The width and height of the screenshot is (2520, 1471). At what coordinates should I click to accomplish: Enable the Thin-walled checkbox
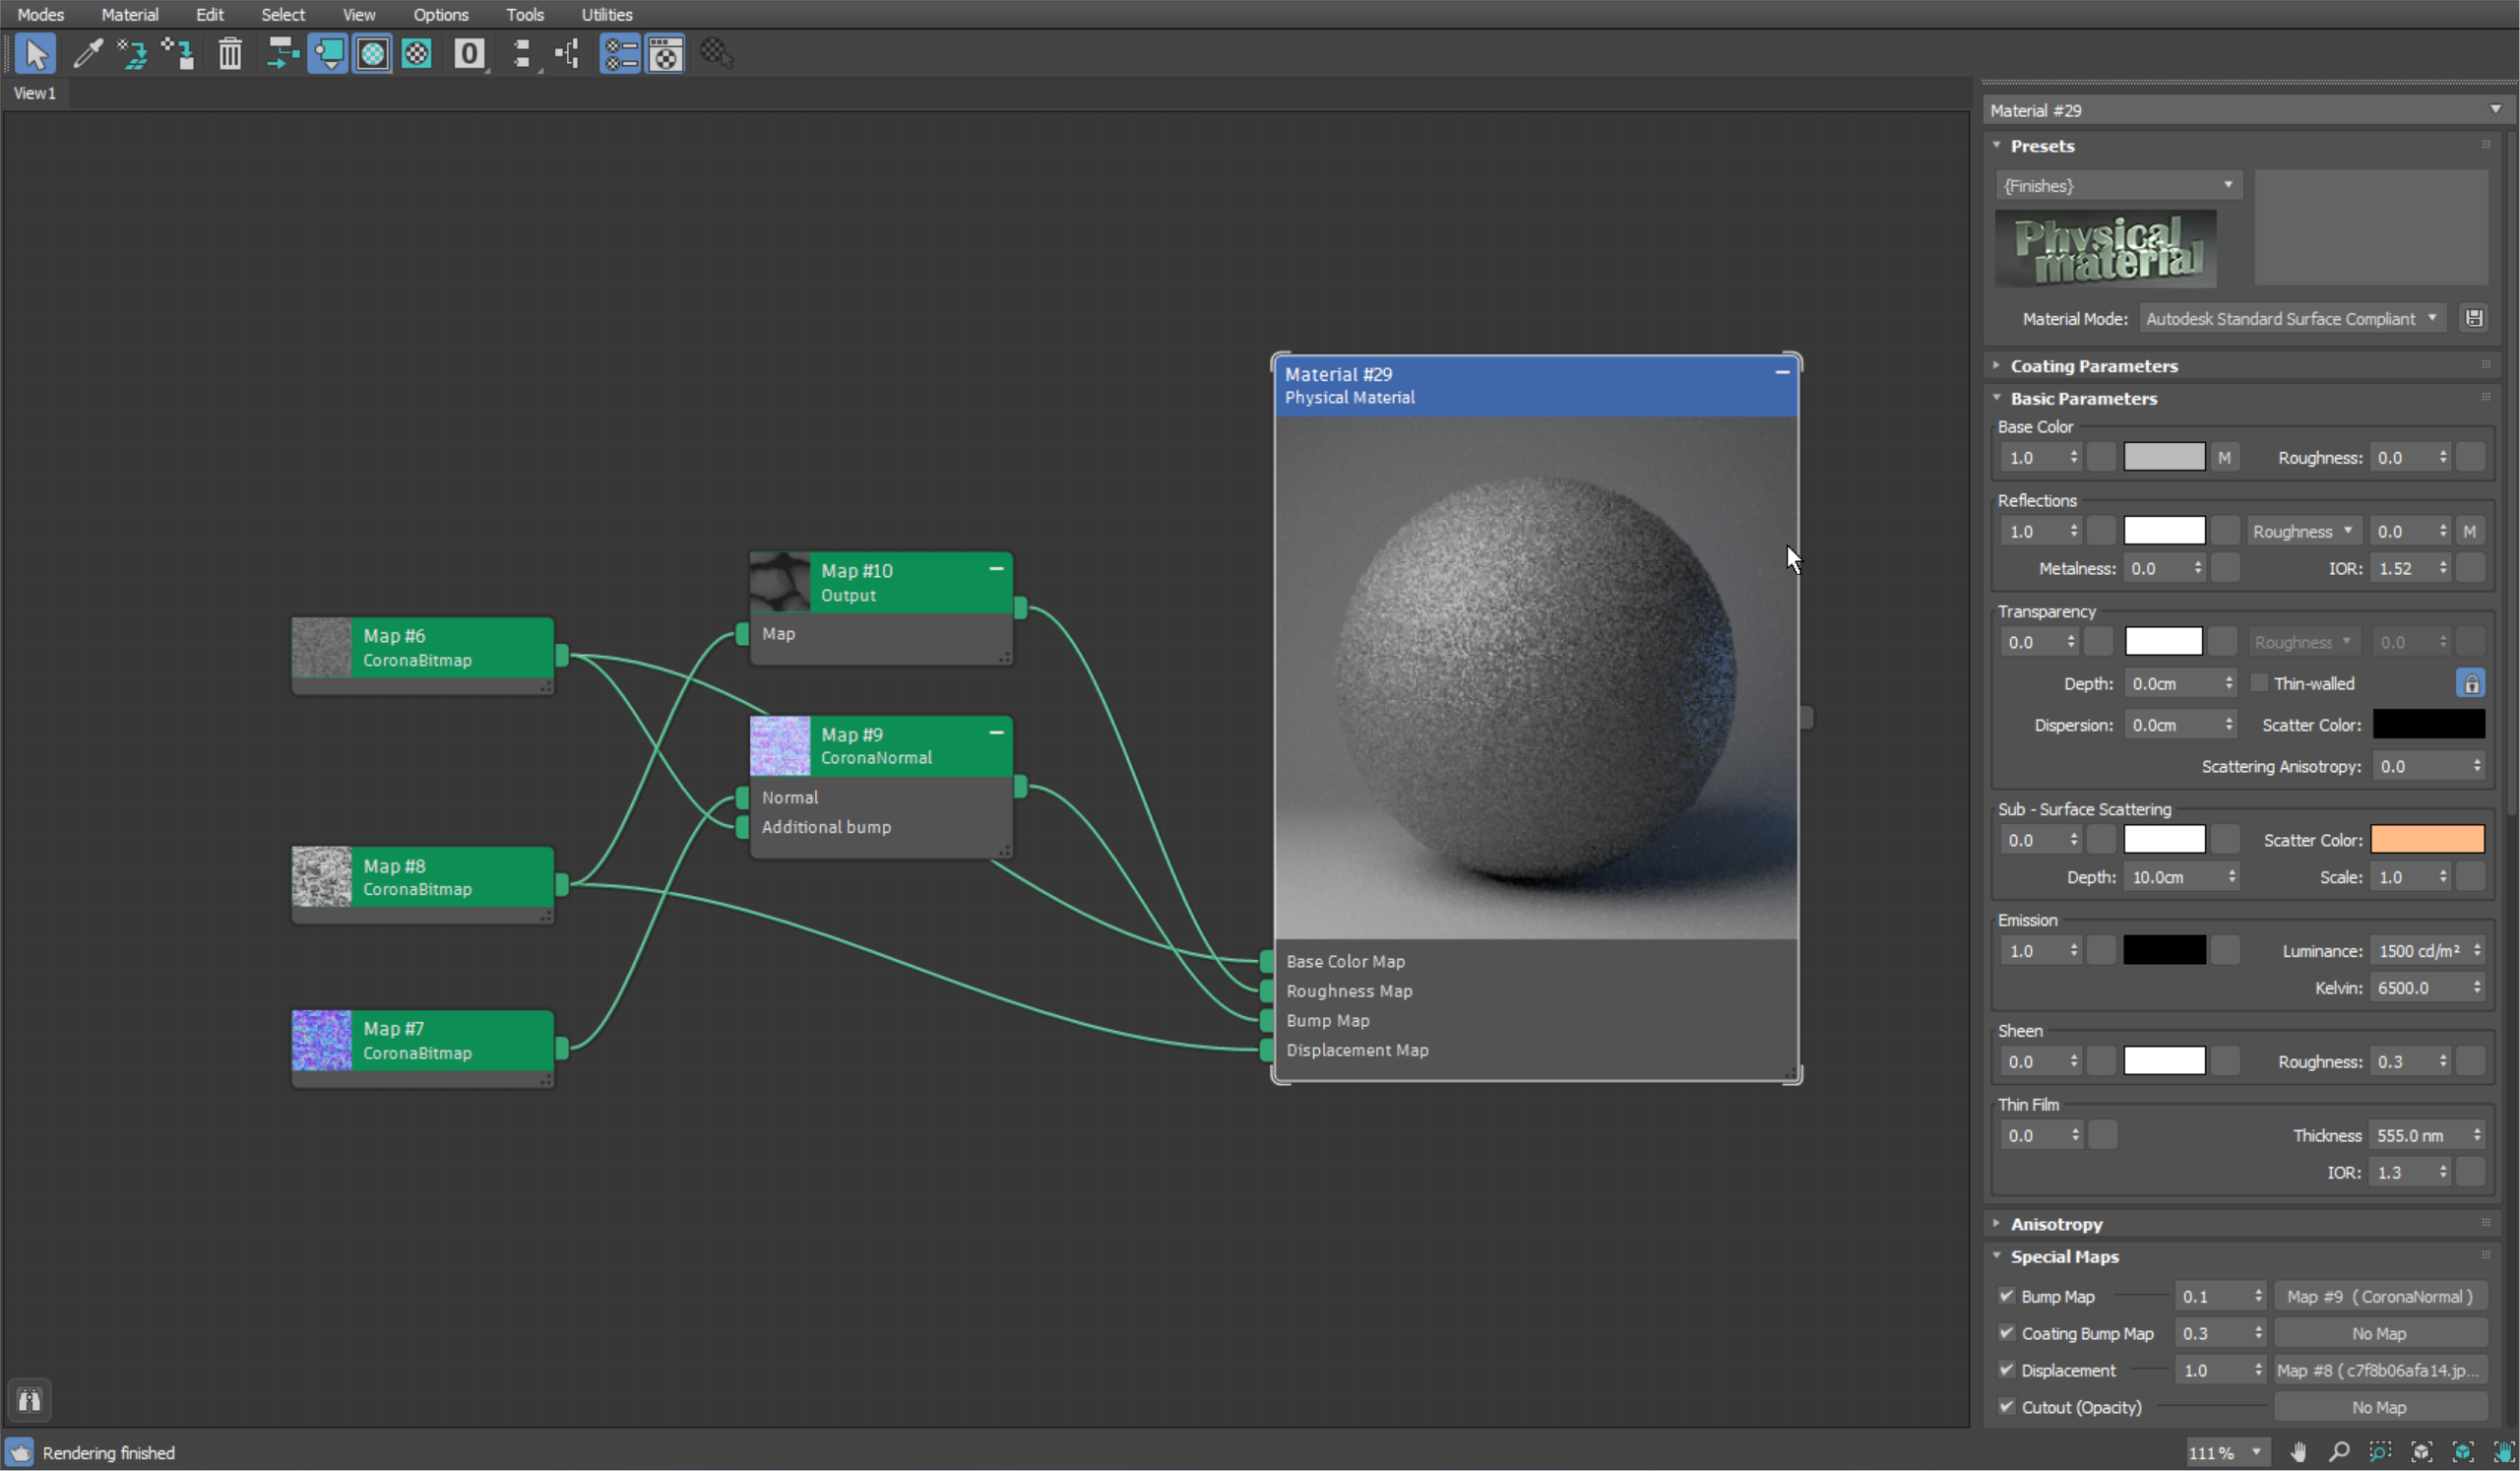click(x=2259, y=683)
